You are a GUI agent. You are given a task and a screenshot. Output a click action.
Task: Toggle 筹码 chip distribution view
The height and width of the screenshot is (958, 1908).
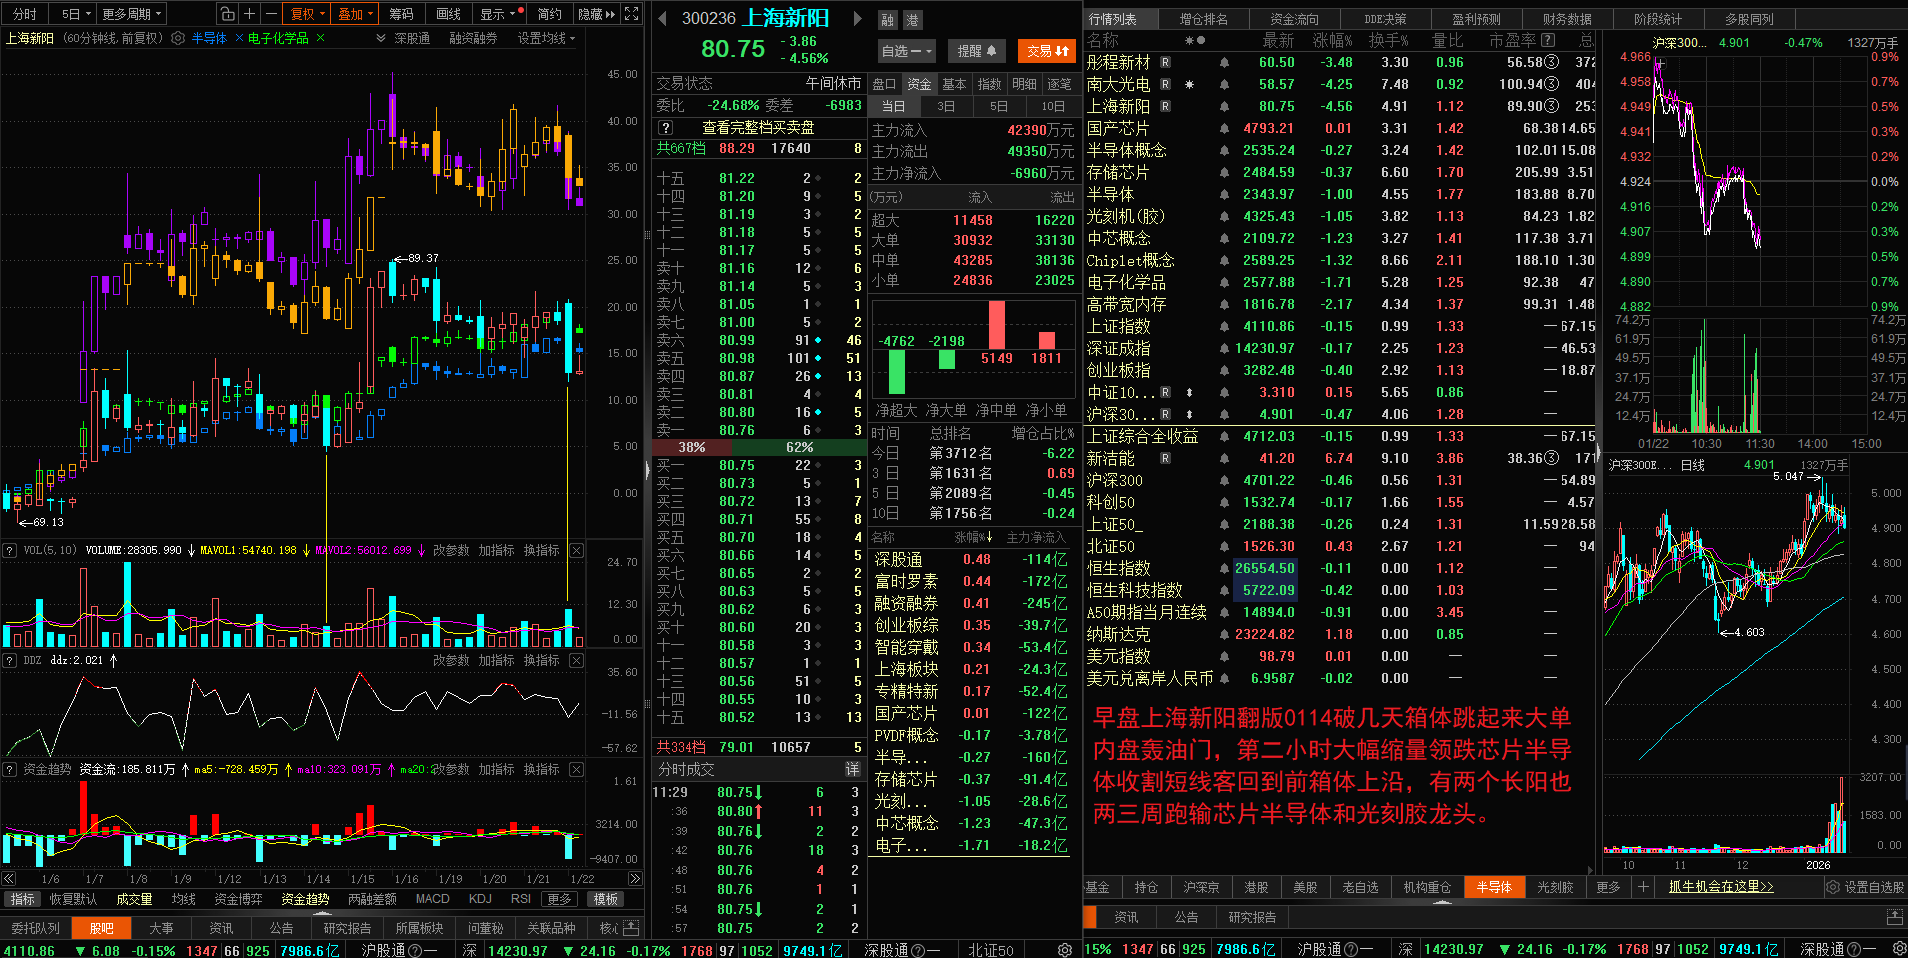401,14
